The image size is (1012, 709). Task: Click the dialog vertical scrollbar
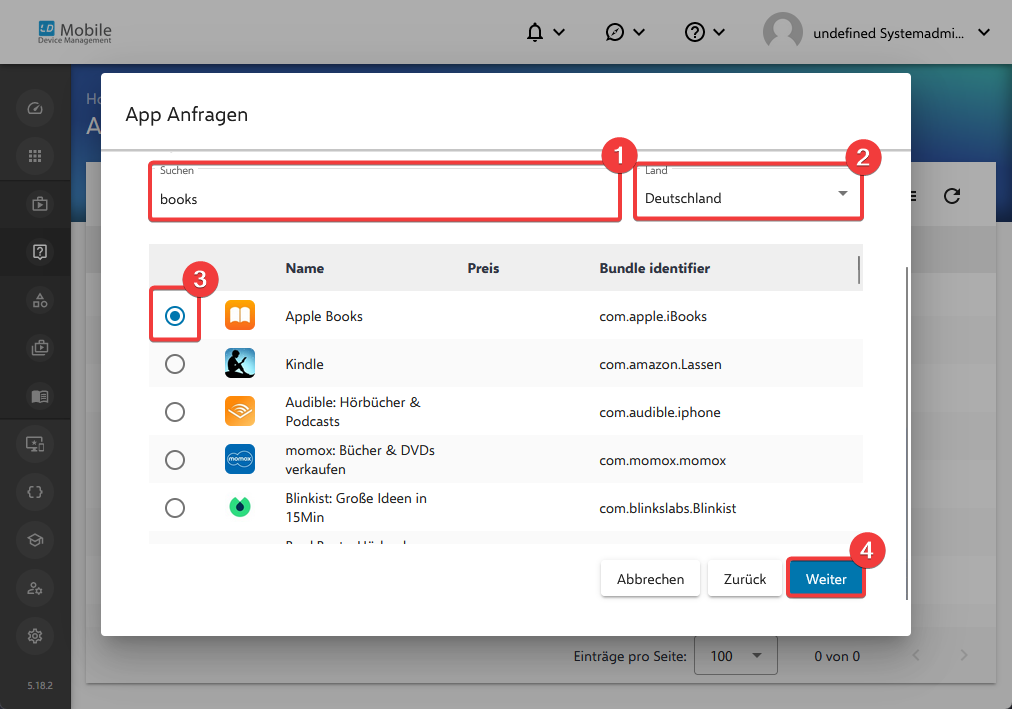pos(907,434)
